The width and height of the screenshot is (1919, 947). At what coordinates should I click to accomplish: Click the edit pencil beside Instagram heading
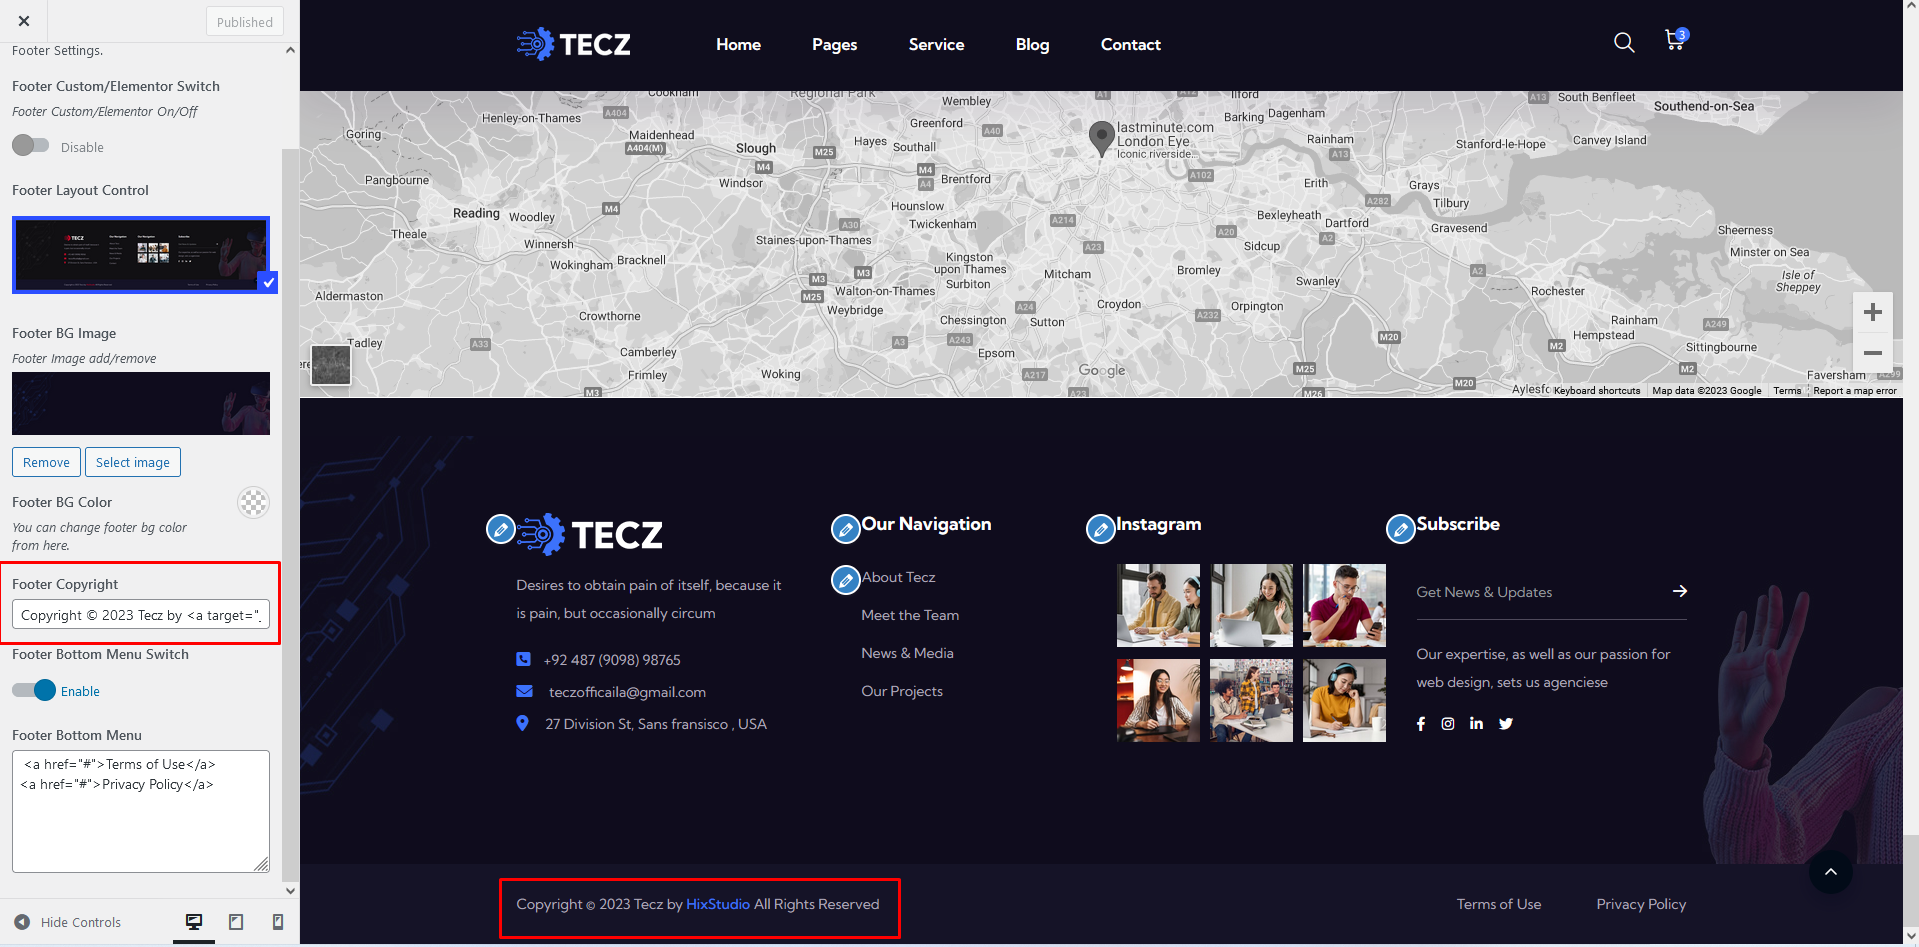[1100, 528]
